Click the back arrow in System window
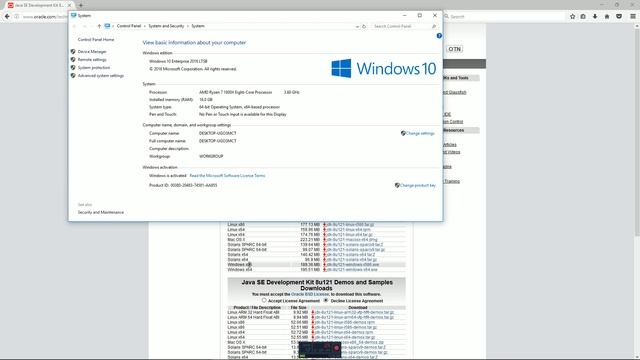 [x=75, y=26]
